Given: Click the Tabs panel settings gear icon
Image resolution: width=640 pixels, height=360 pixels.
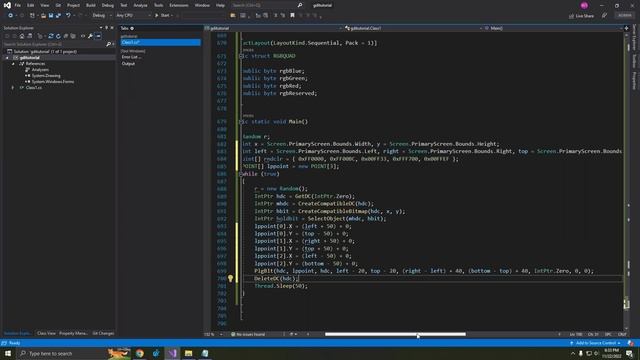Looking at the screenshot, I should point(132,28).
